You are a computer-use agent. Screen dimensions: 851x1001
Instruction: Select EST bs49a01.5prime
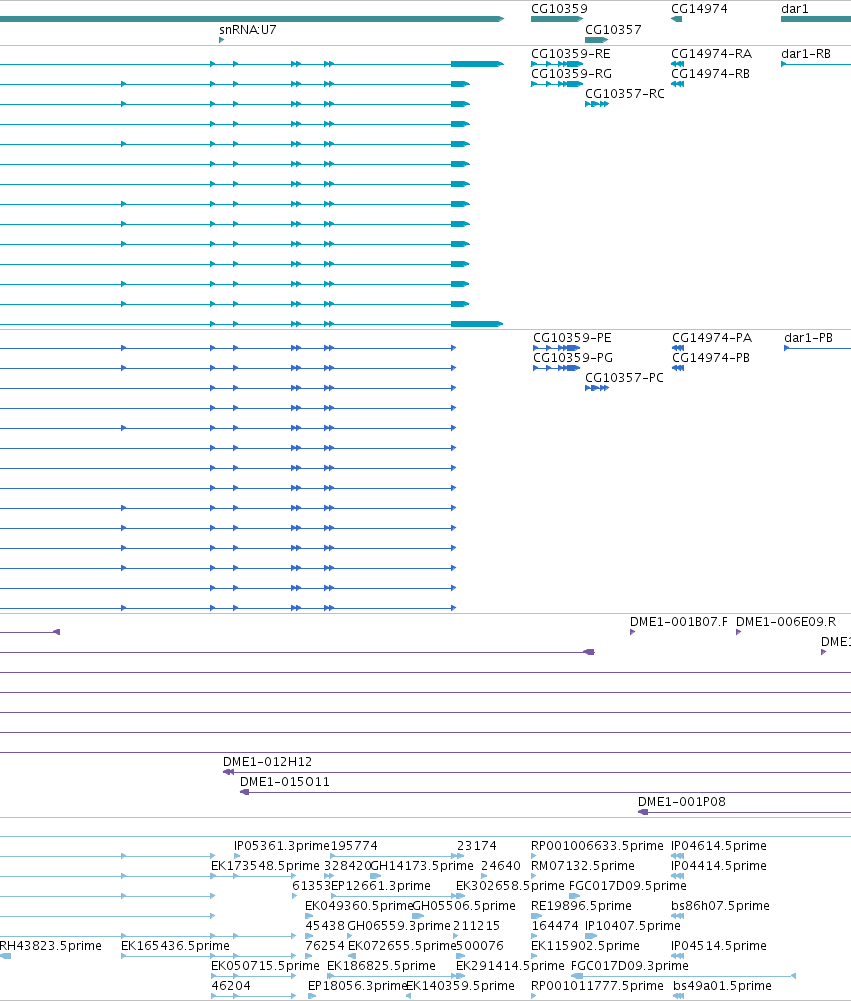(x=722, y=986)
